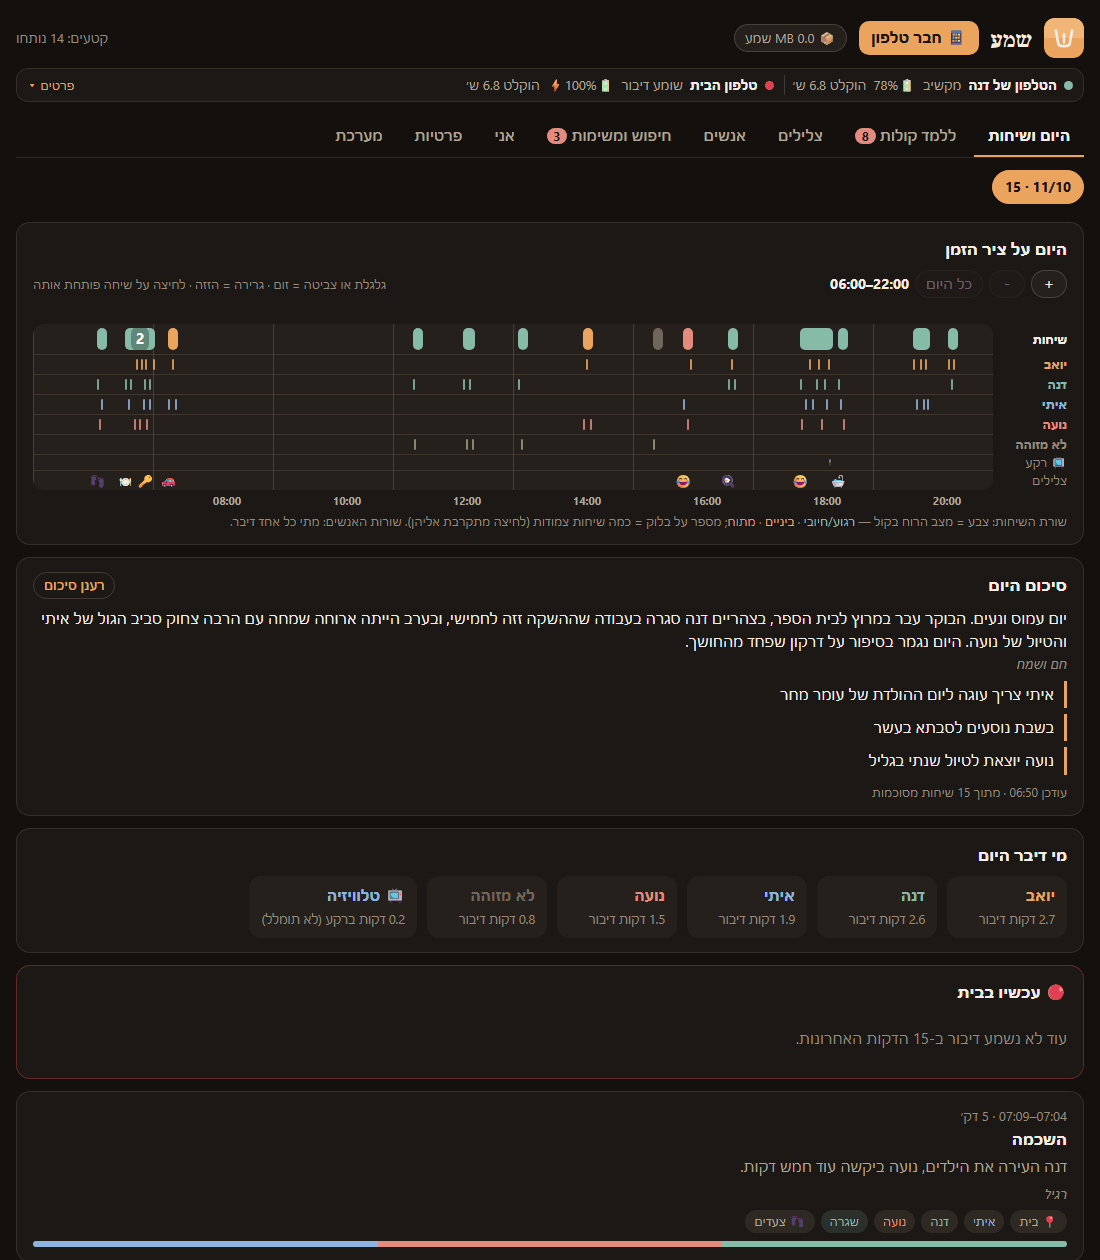The width and height of the screenshot is (1100, 1260).
Task: Click the laughing emoji just before 18:00
Action: pyautogui.click(x=800, y=481)
